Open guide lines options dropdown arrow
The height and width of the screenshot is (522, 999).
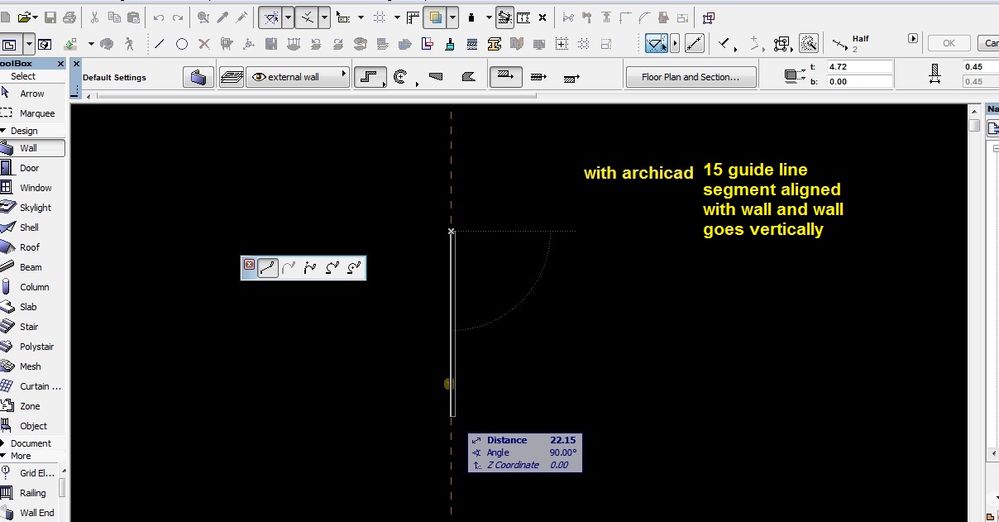[x=288, y=18]
